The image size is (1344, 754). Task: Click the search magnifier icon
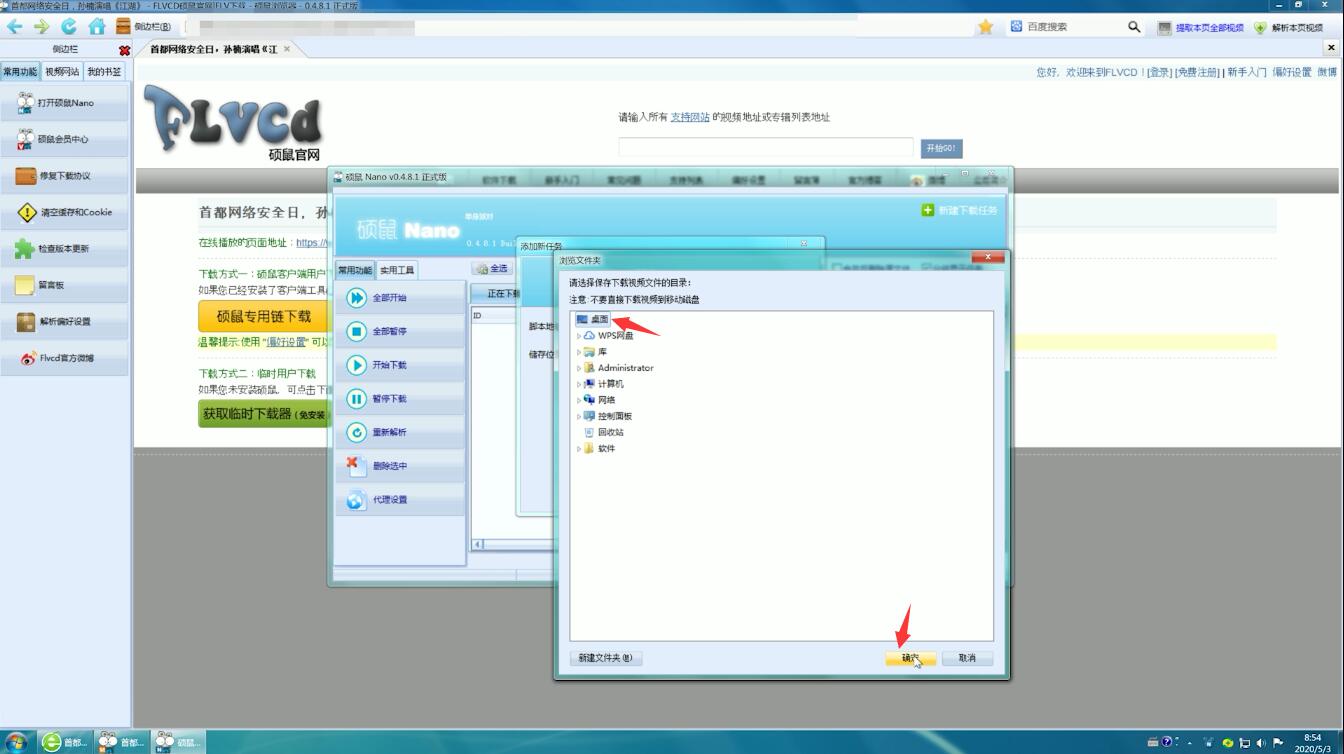(1134, 27)
